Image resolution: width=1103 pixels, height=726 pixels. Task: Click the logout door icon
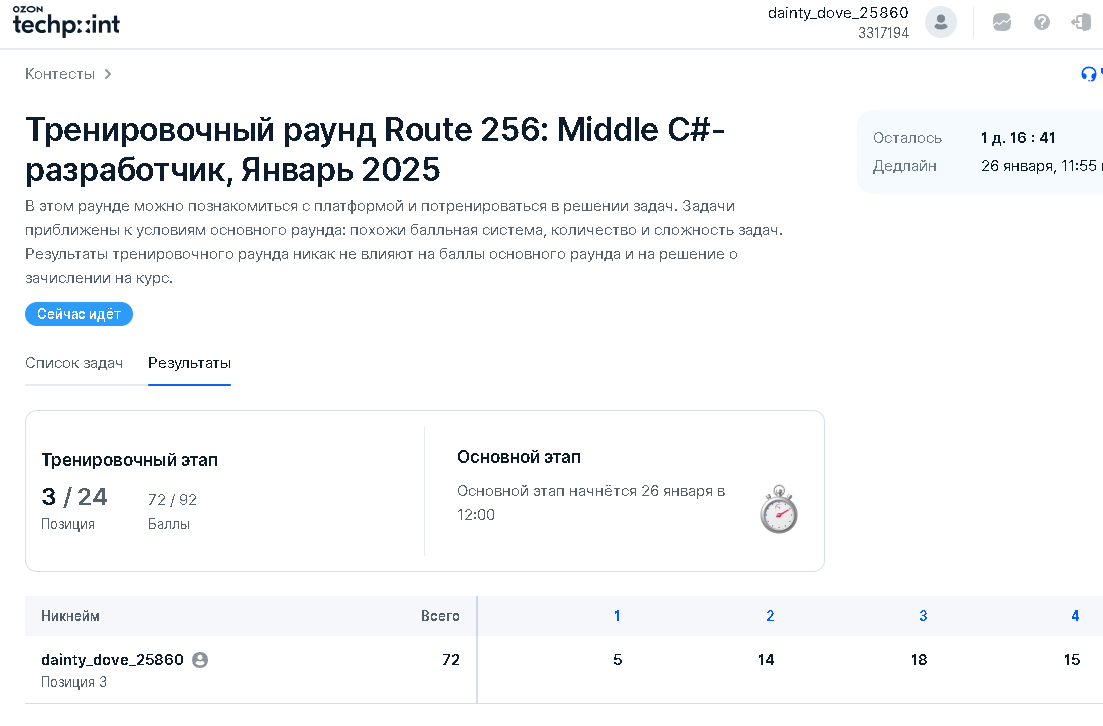click(1080, 22)
